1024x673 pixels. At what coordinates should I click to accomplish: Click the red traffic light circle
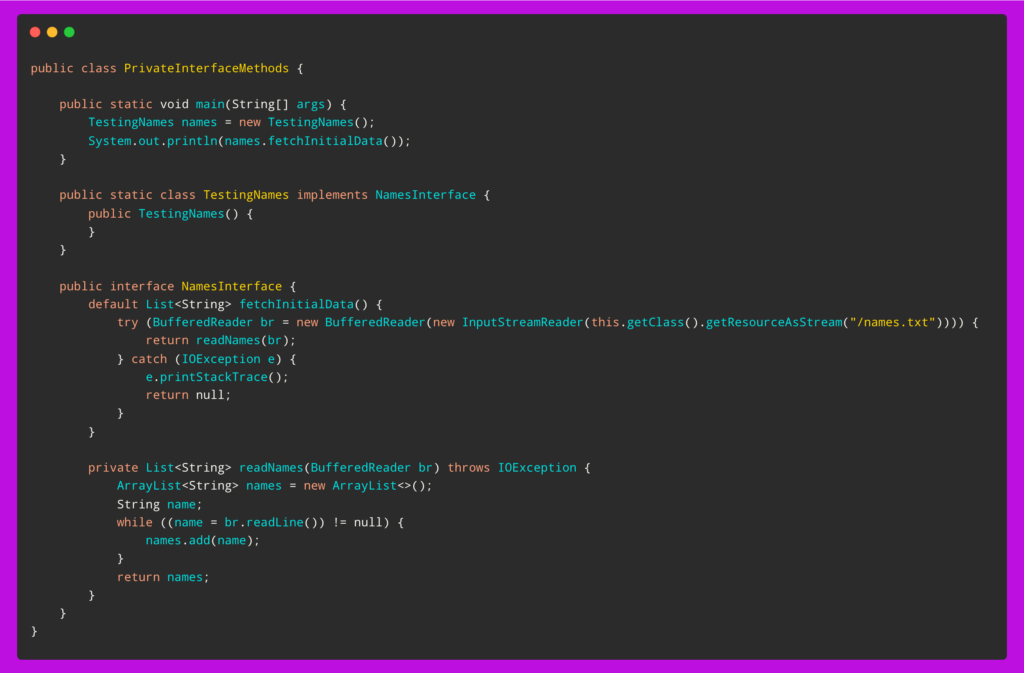pos(35,31)
